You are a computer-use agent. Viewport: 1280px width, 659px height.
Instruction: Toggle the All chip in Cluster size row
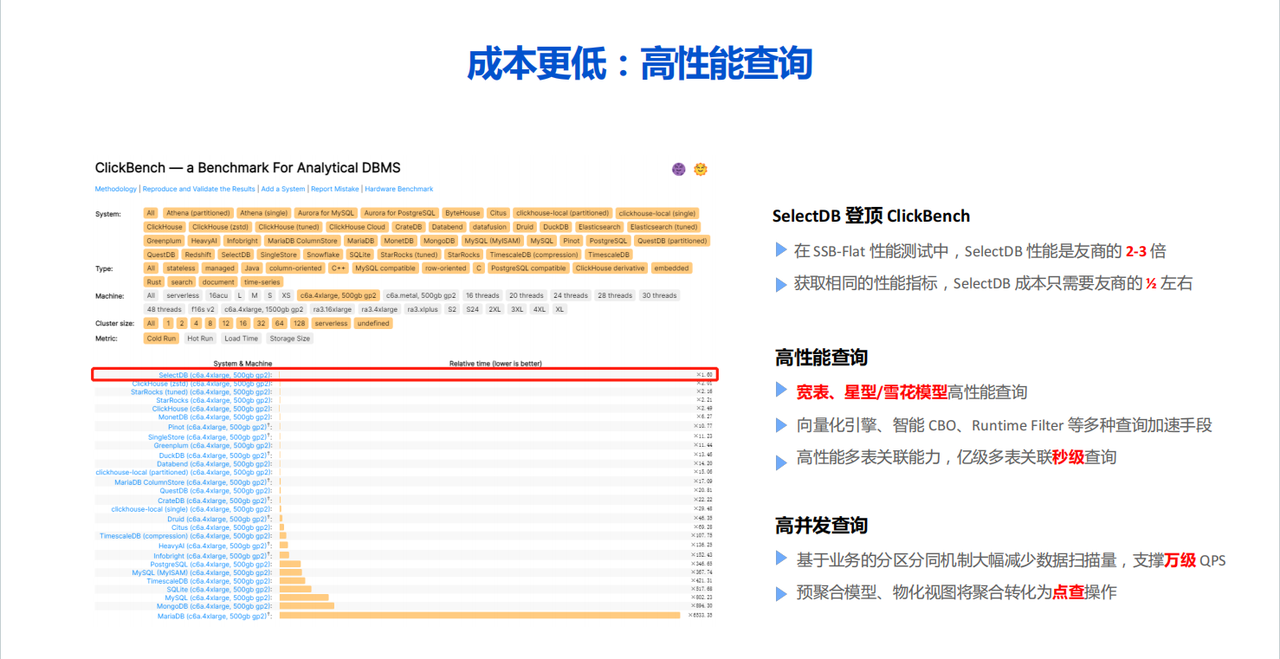pos(151,324)
